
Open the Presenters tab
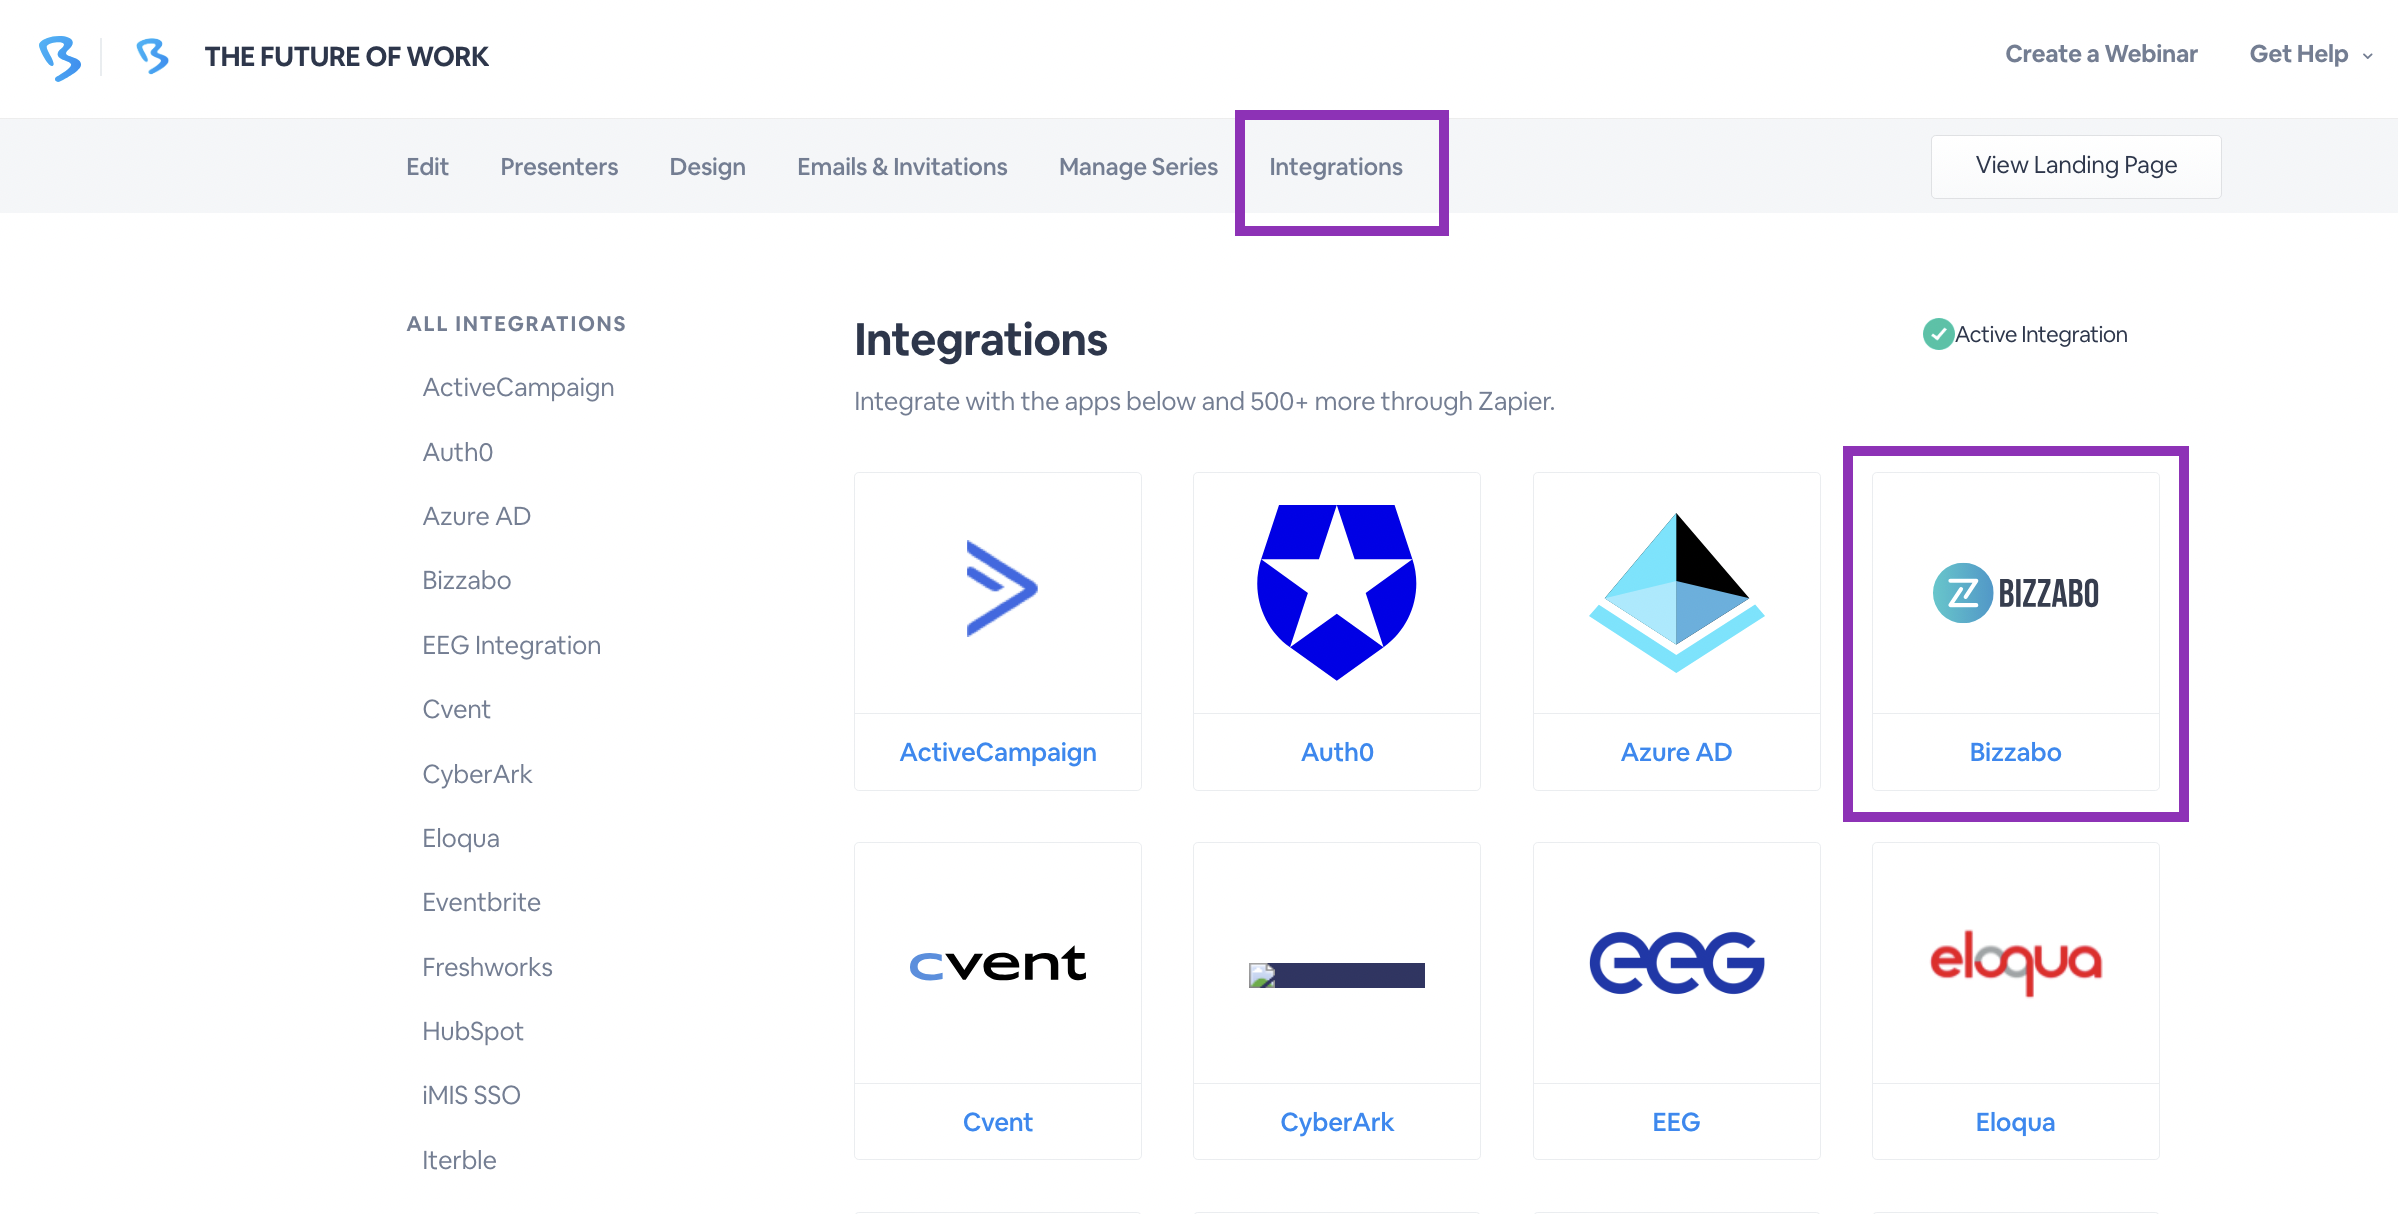click(x=559, y=166)
